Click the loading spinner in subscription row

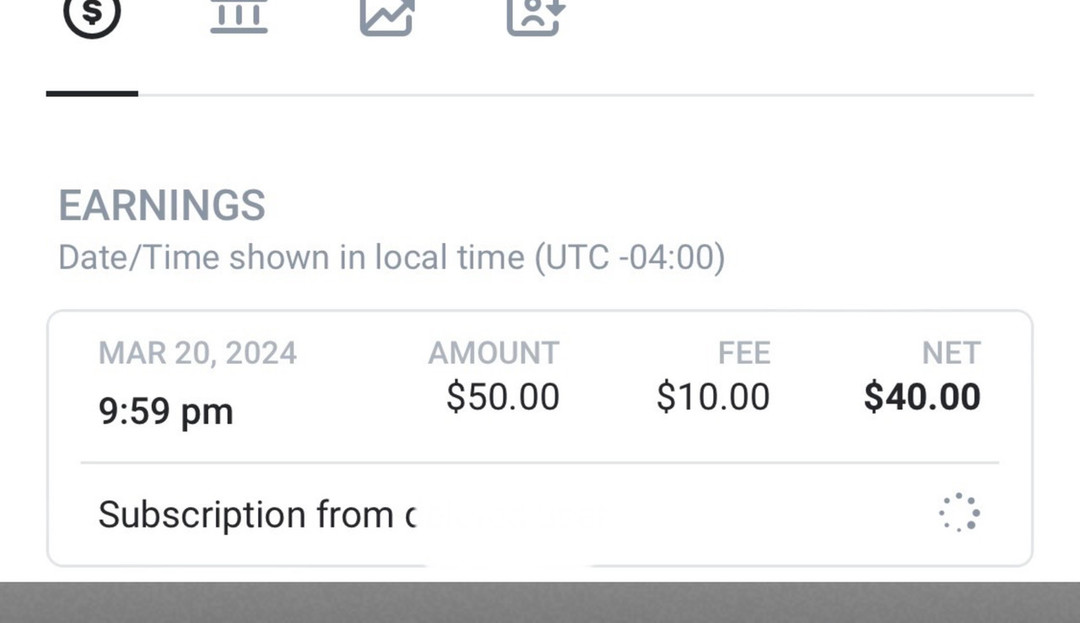959,512
